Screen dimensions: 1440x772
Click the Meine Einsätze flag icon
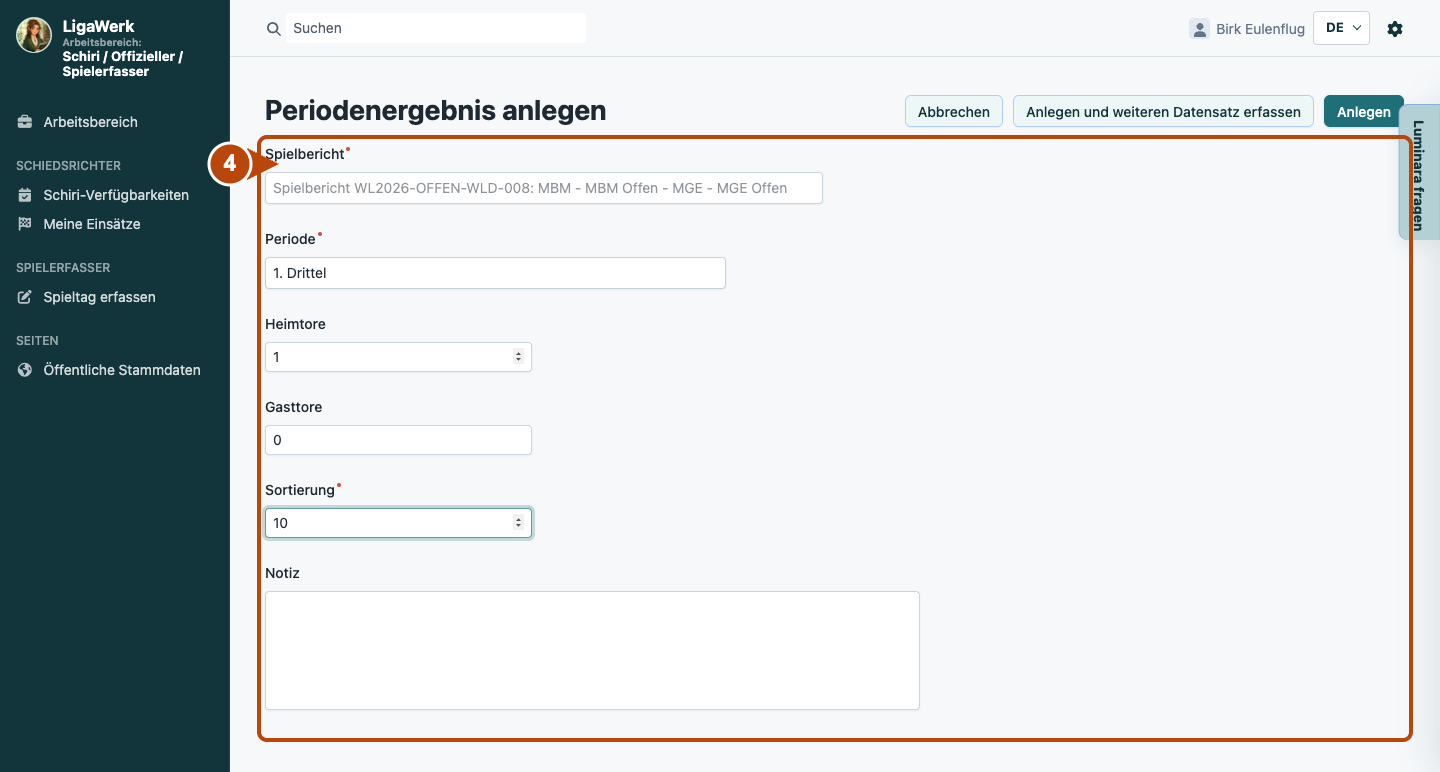[25, 224]
